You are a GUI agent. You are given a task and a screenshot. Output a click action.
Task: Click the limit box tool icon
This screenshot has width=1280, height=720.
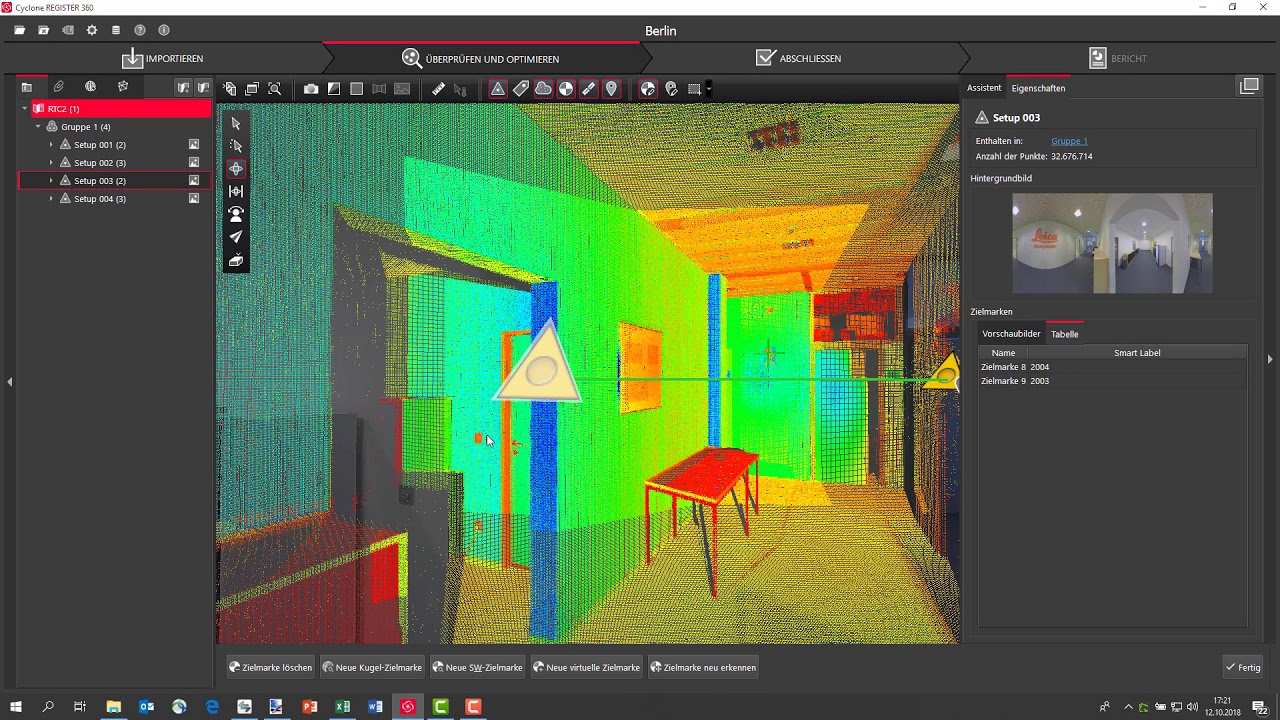pyautogui.click(x=236, y=261)
